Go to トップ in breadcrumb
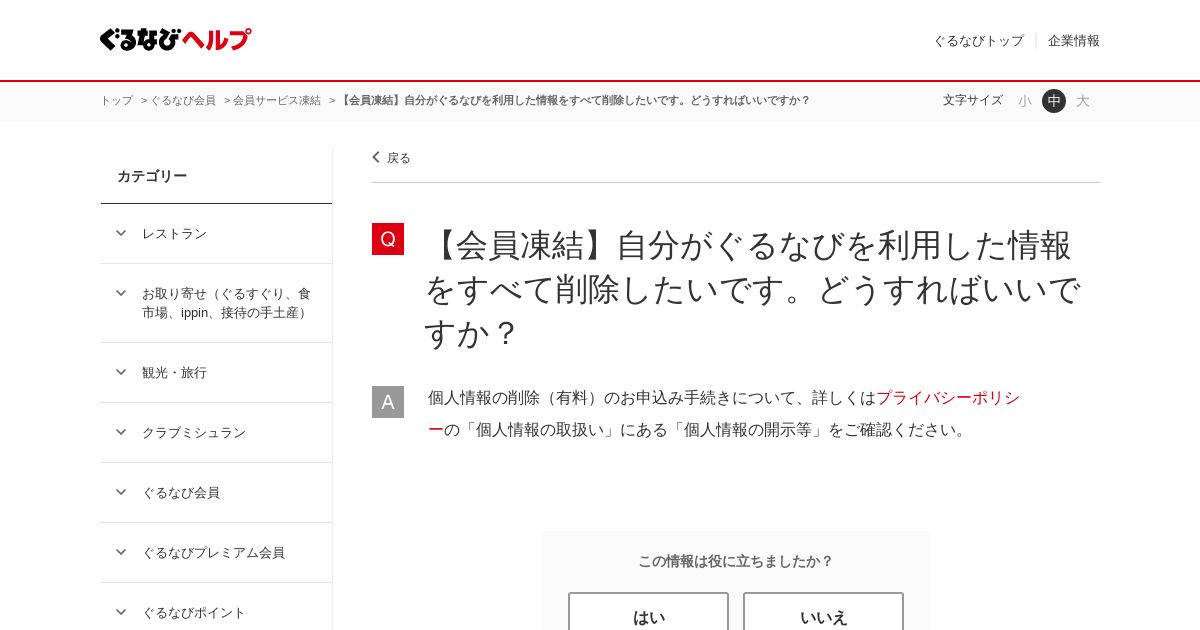Image resolution: width=1200 pixels, height=630 pixels. coord(116,101)
